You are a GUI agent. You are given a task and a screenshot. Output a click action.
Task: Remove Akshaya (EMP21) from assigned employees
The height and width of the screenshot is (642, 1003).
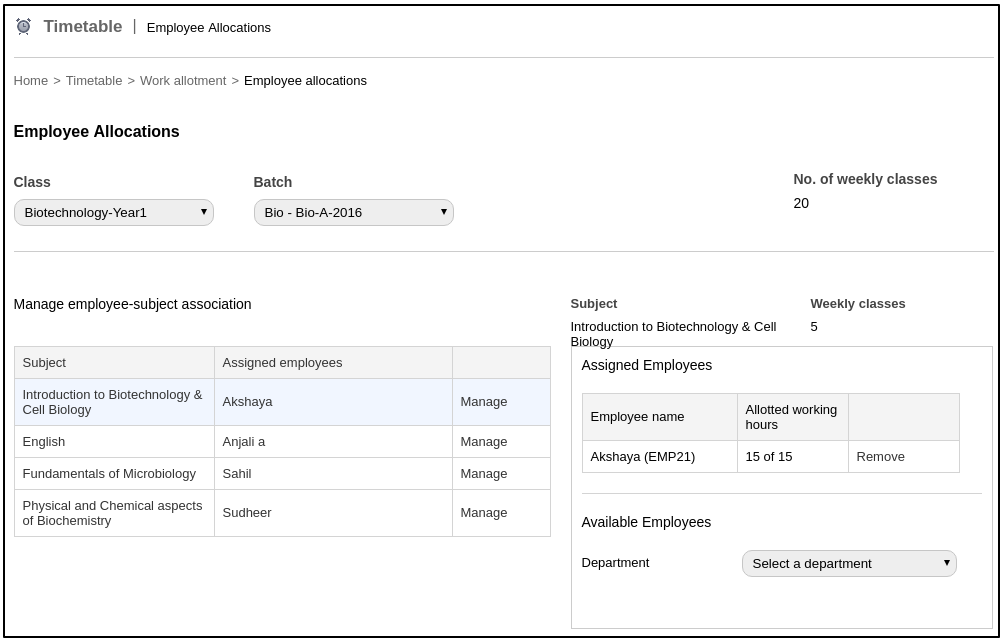click(880, 457)
